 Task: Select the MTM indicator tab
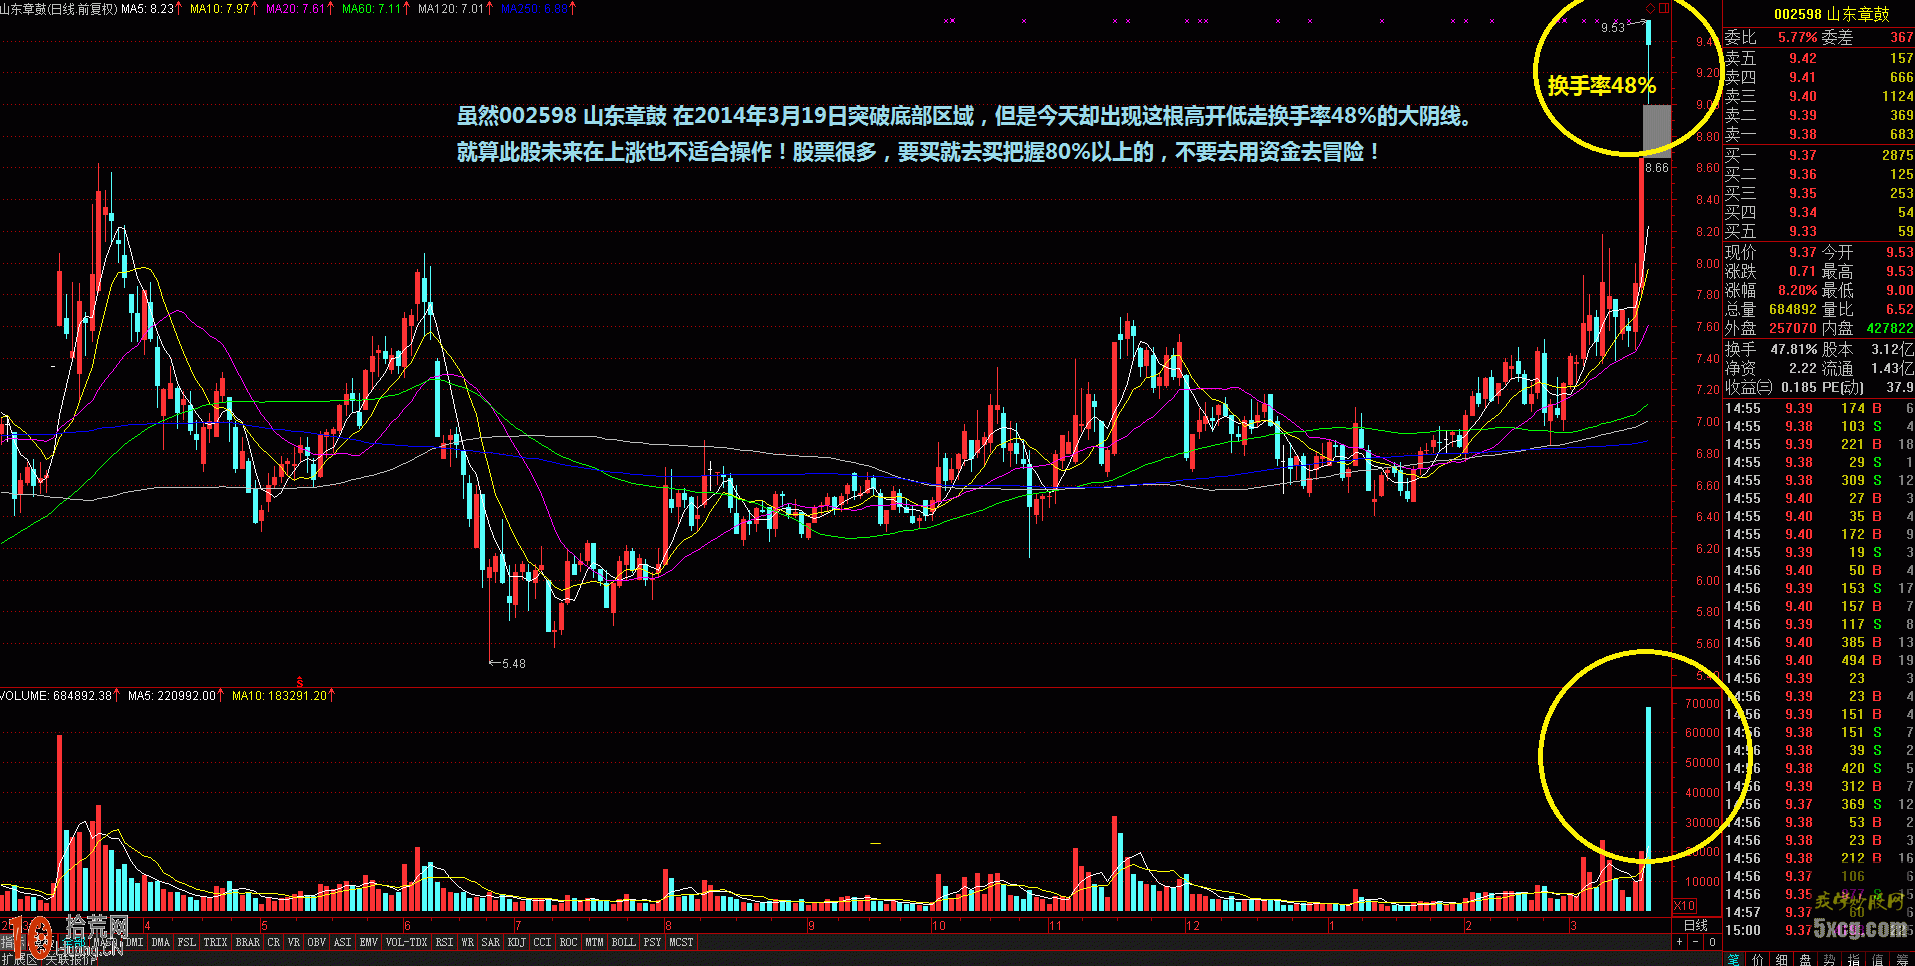coord(595,942)
